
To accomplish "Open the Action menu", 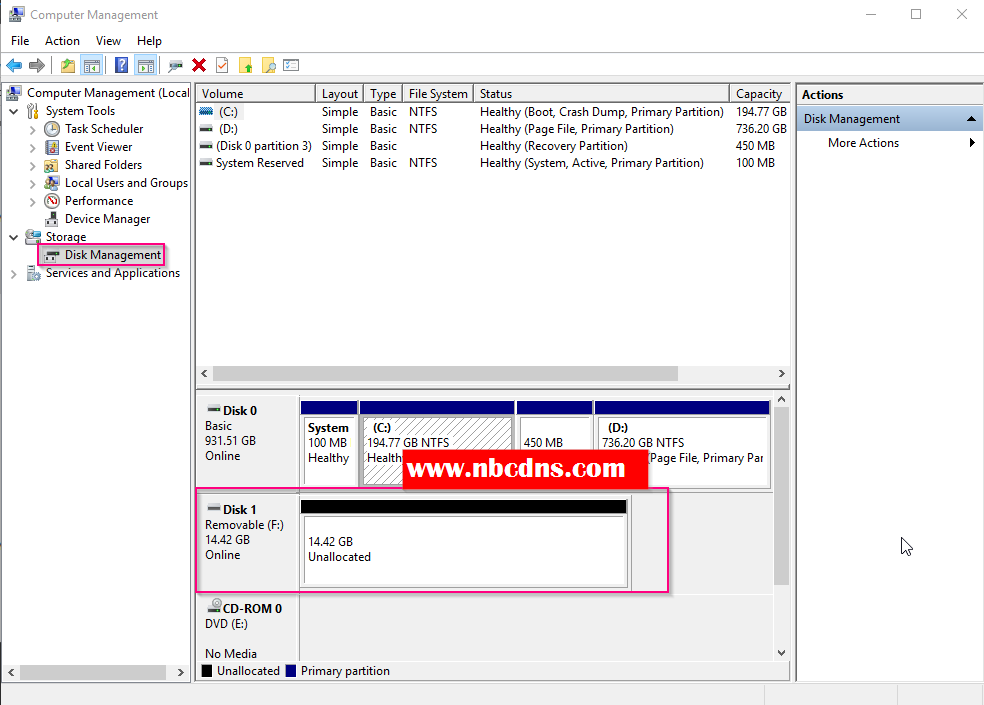I will pyautogui.click(x=62, y=40).
